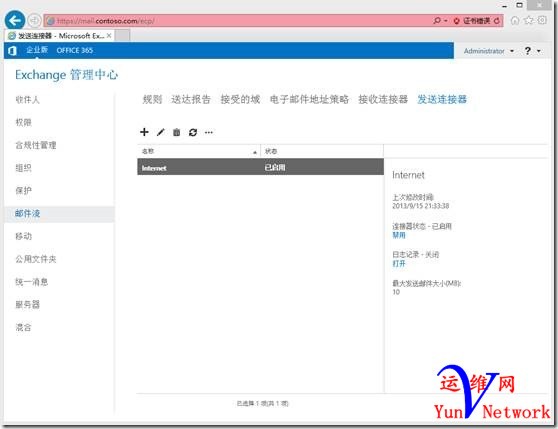Open 权限 in the left navigation

(23, 123)
